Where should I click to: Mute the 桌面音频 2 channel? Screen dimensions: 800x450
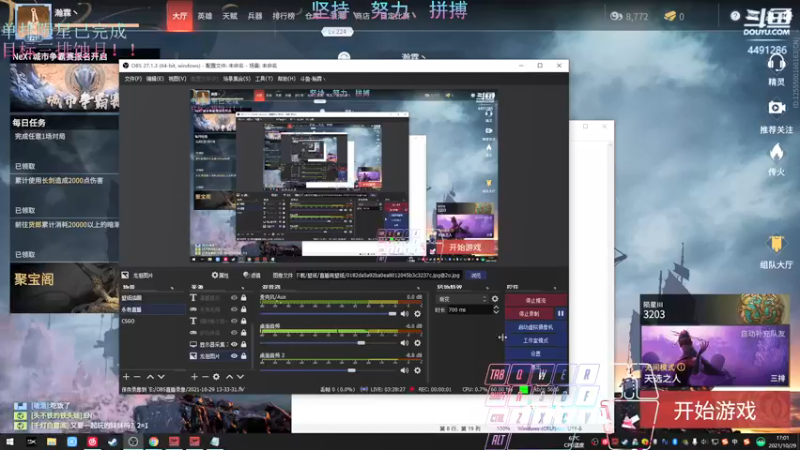(405, 370)
